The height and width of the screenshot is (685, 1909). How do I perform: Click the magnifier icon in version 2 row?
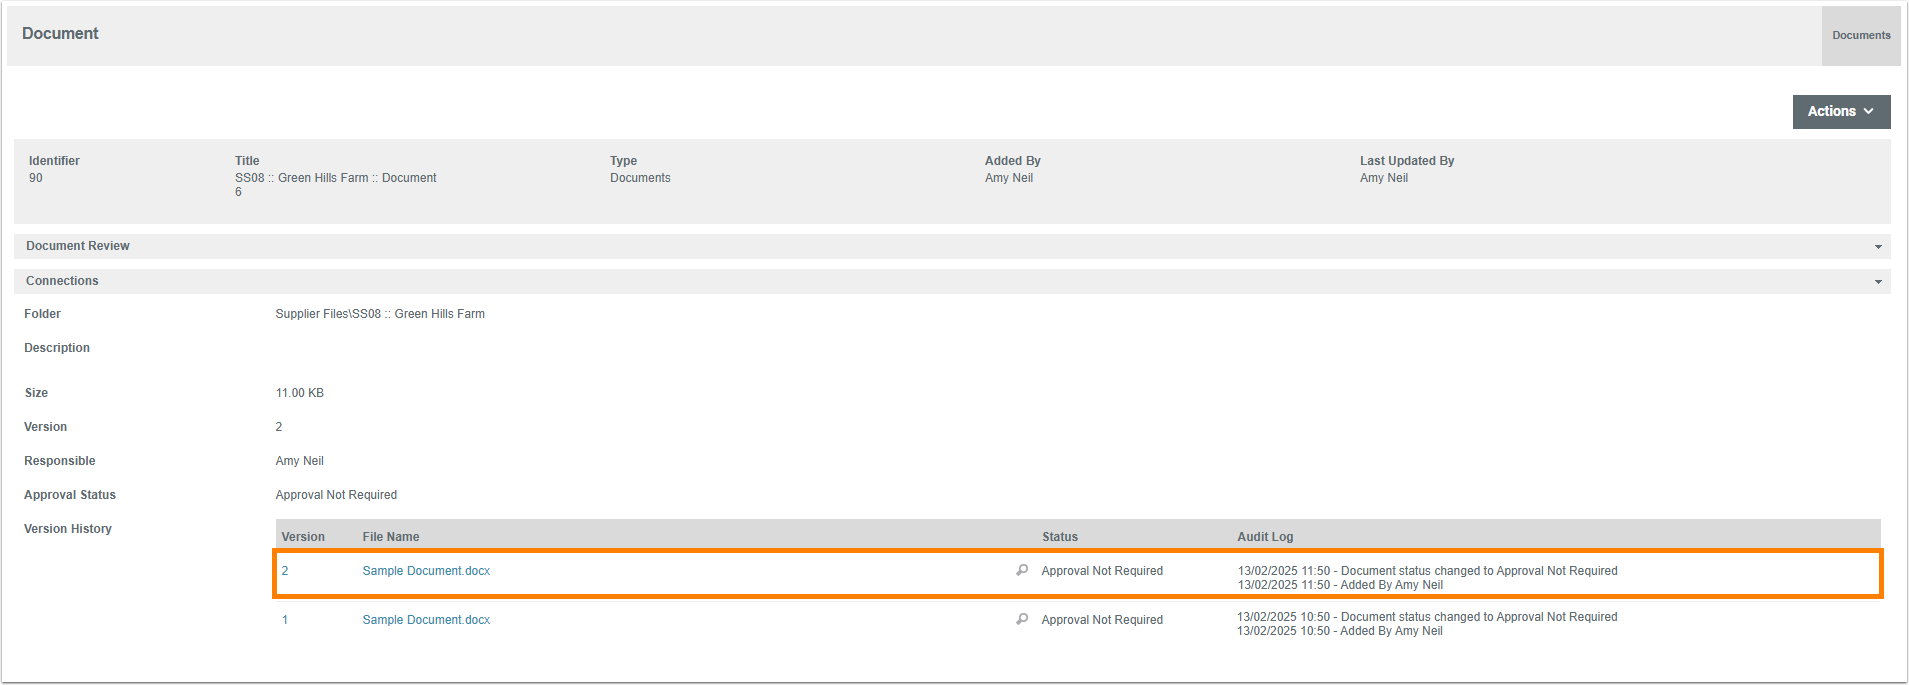click(x=1022, y=570)
